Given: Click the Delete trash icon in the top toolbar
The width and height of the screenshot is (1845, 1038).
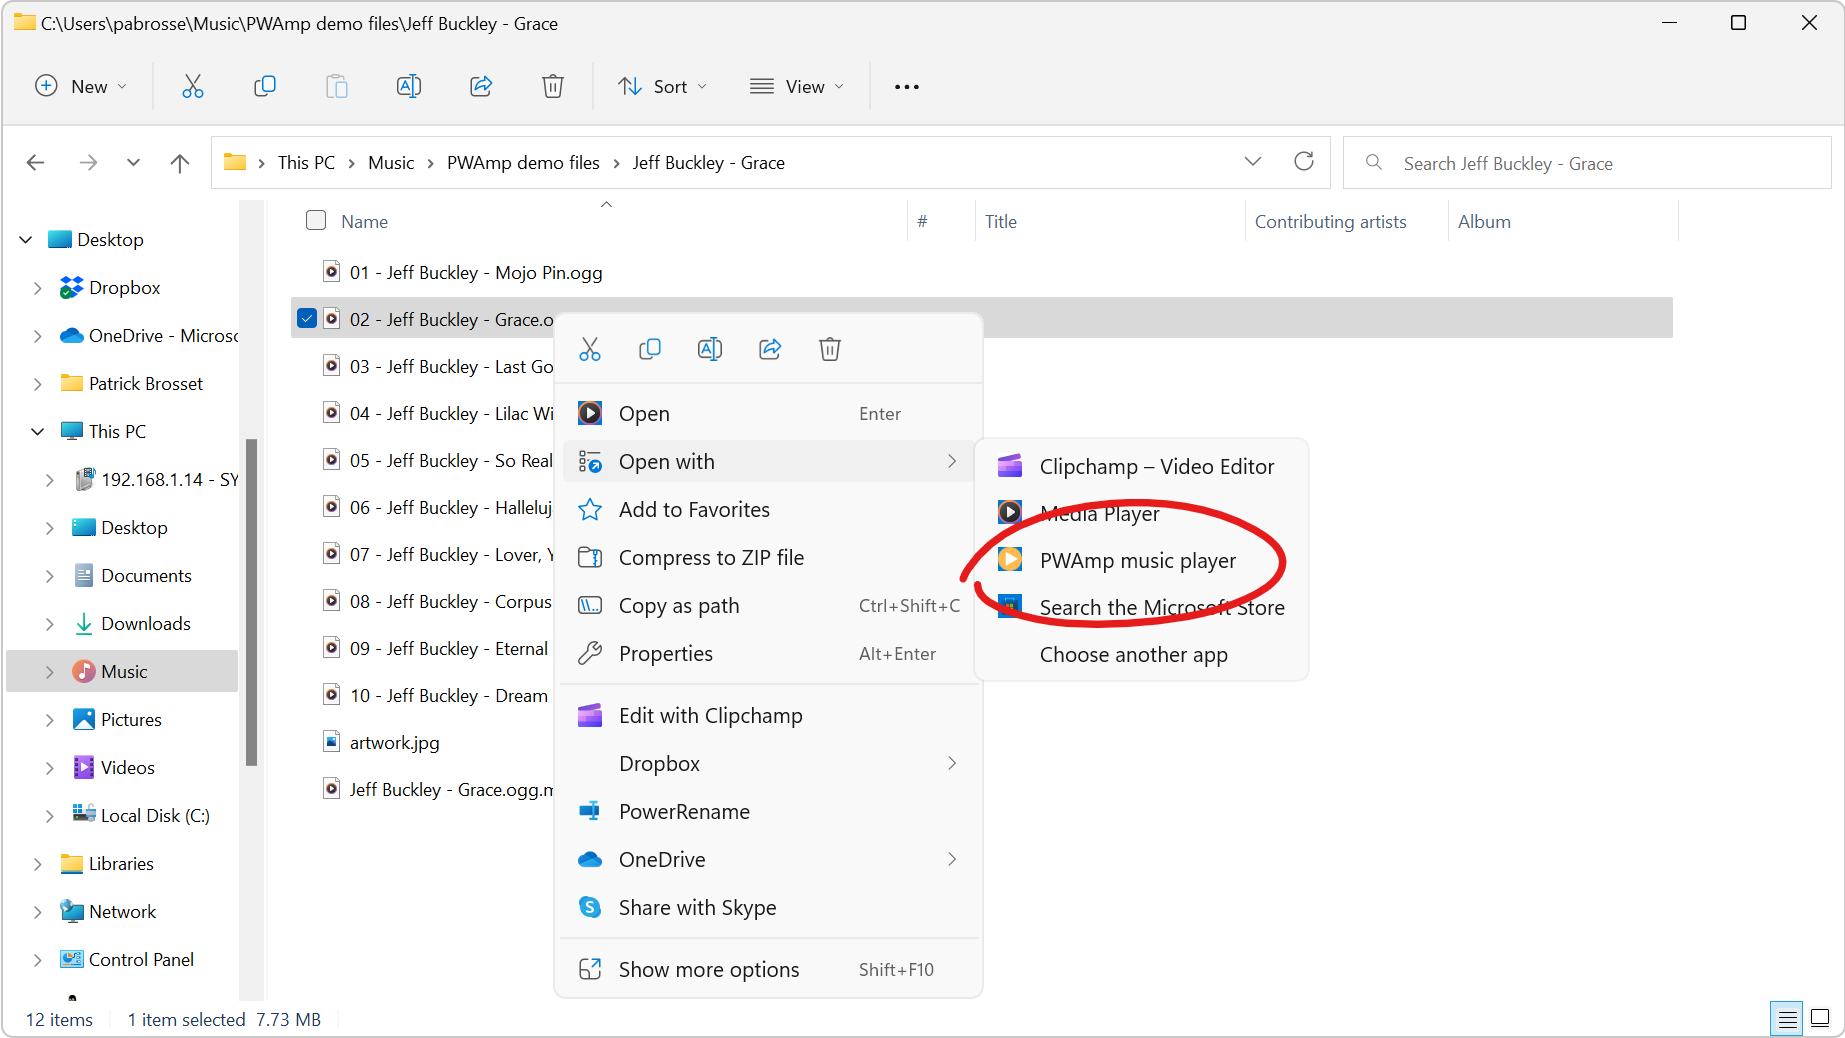Looking at the screenshot, I should point(552,87).
